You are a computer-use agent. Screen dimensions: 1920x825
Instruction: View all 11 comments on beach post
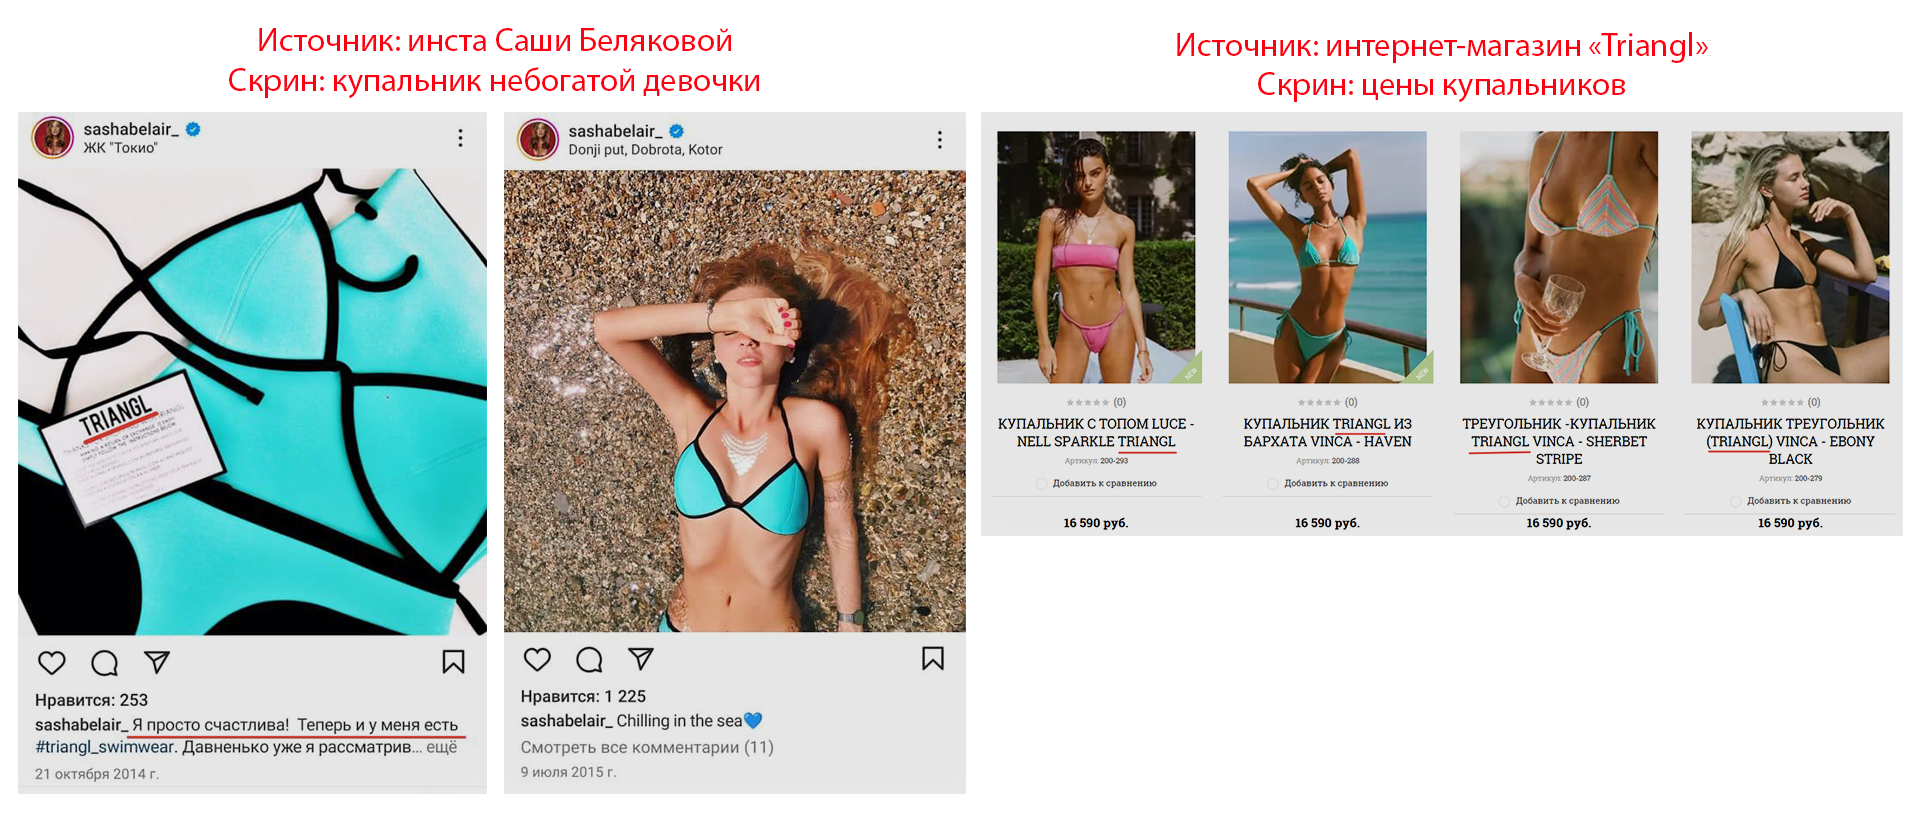647,747
